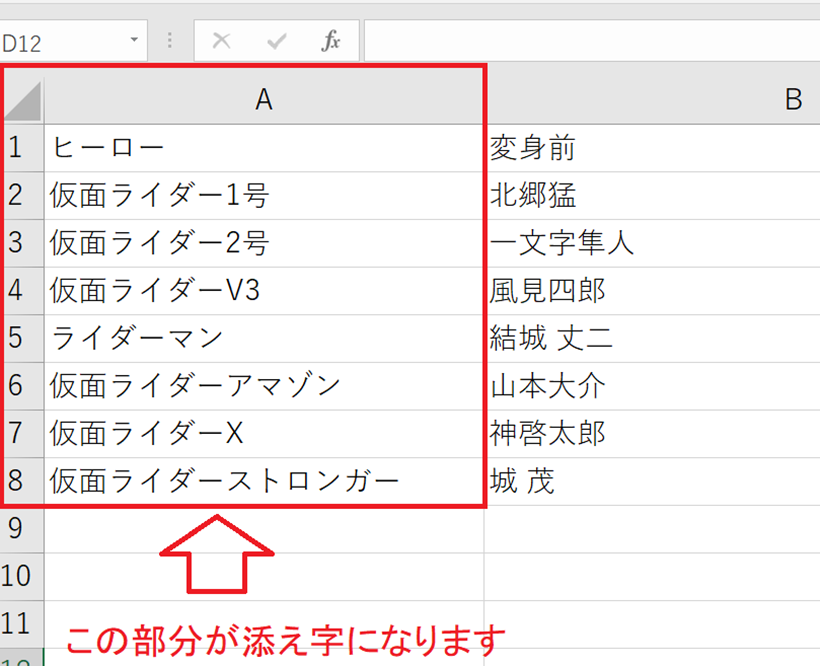
Task: Select row 1 header
Action: pos(16,148)
